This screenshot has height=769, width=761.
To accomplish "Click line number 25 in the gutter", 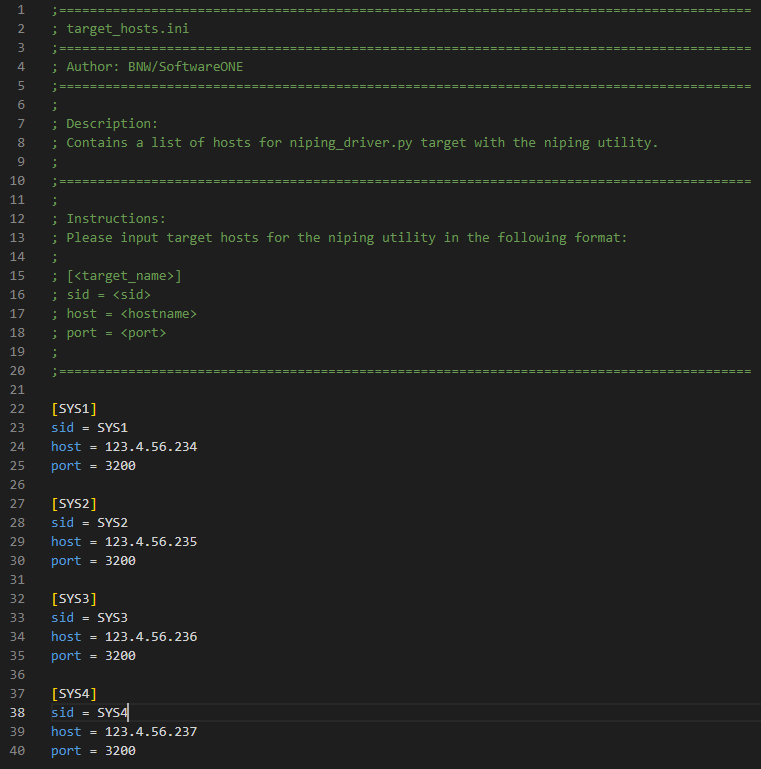I will tap(16, 484).
